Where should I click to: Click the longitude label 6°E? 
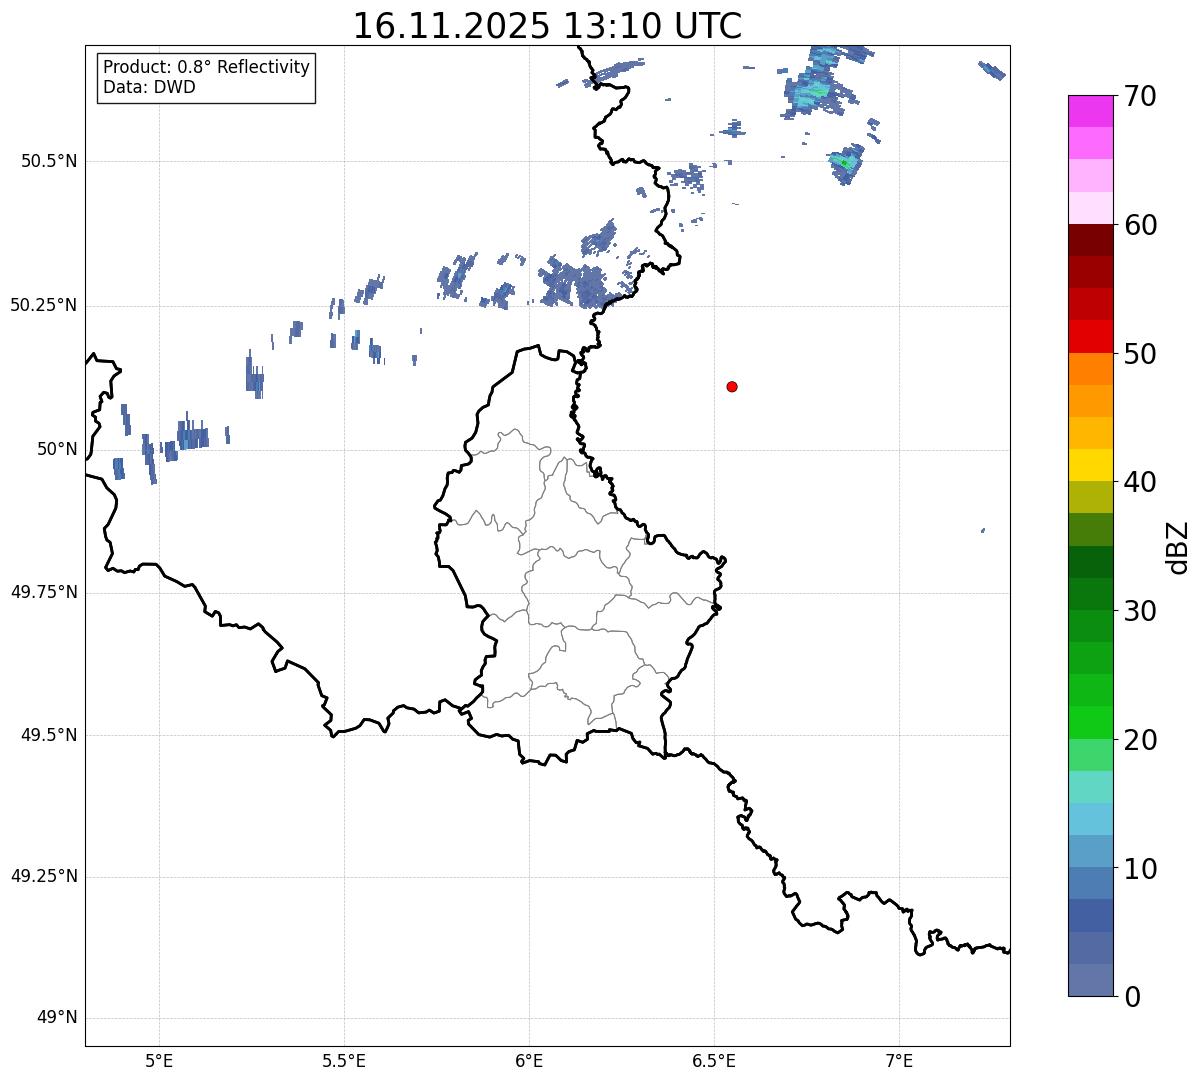529,1061
